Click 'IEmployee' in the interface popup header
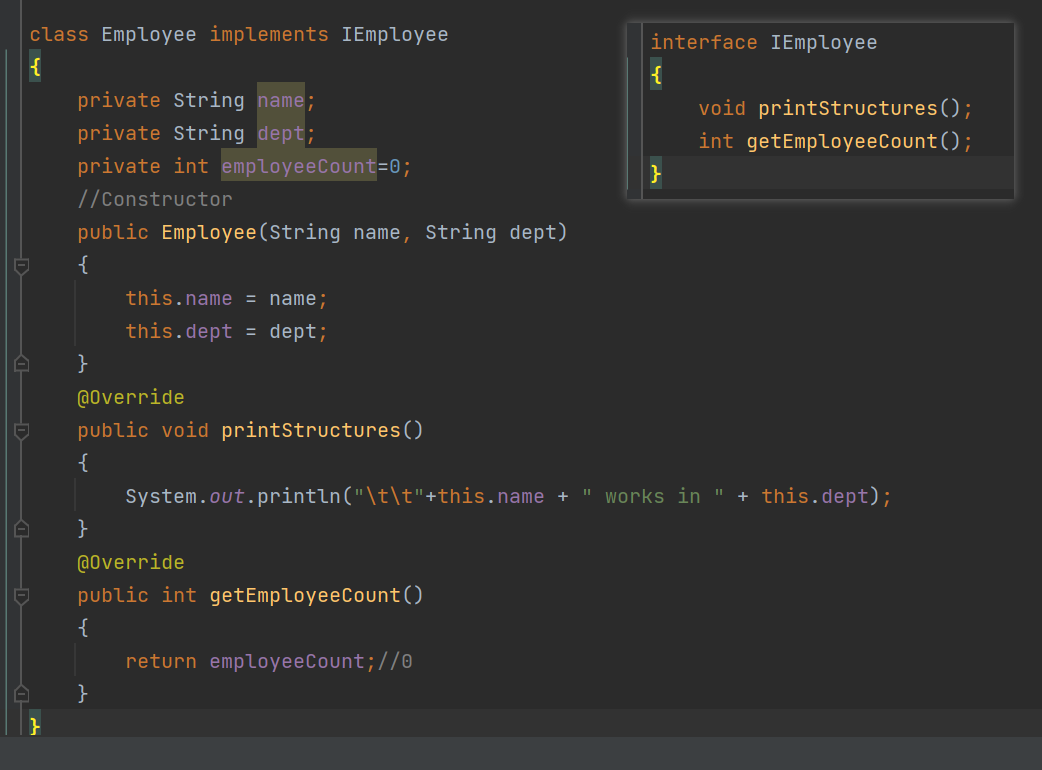Image resolution: width=1042 pixels, height=770 pixels. tap(823, 43)
